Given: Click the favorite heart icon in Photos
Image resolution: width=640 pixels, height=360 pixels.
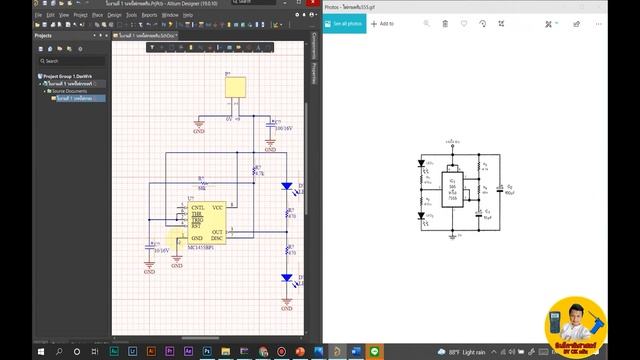Looking at the screenshot, I should click(464, 24).
